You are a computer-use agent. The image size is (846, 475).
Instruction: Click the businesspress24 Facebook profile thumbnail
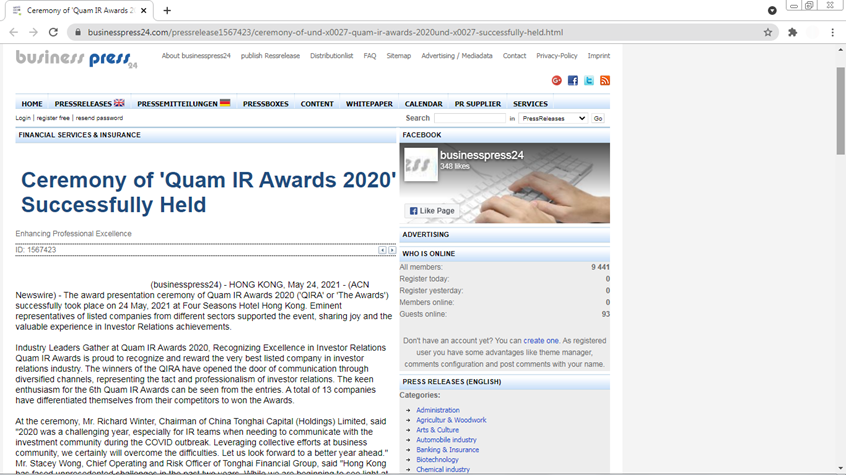tap(421, 165)
